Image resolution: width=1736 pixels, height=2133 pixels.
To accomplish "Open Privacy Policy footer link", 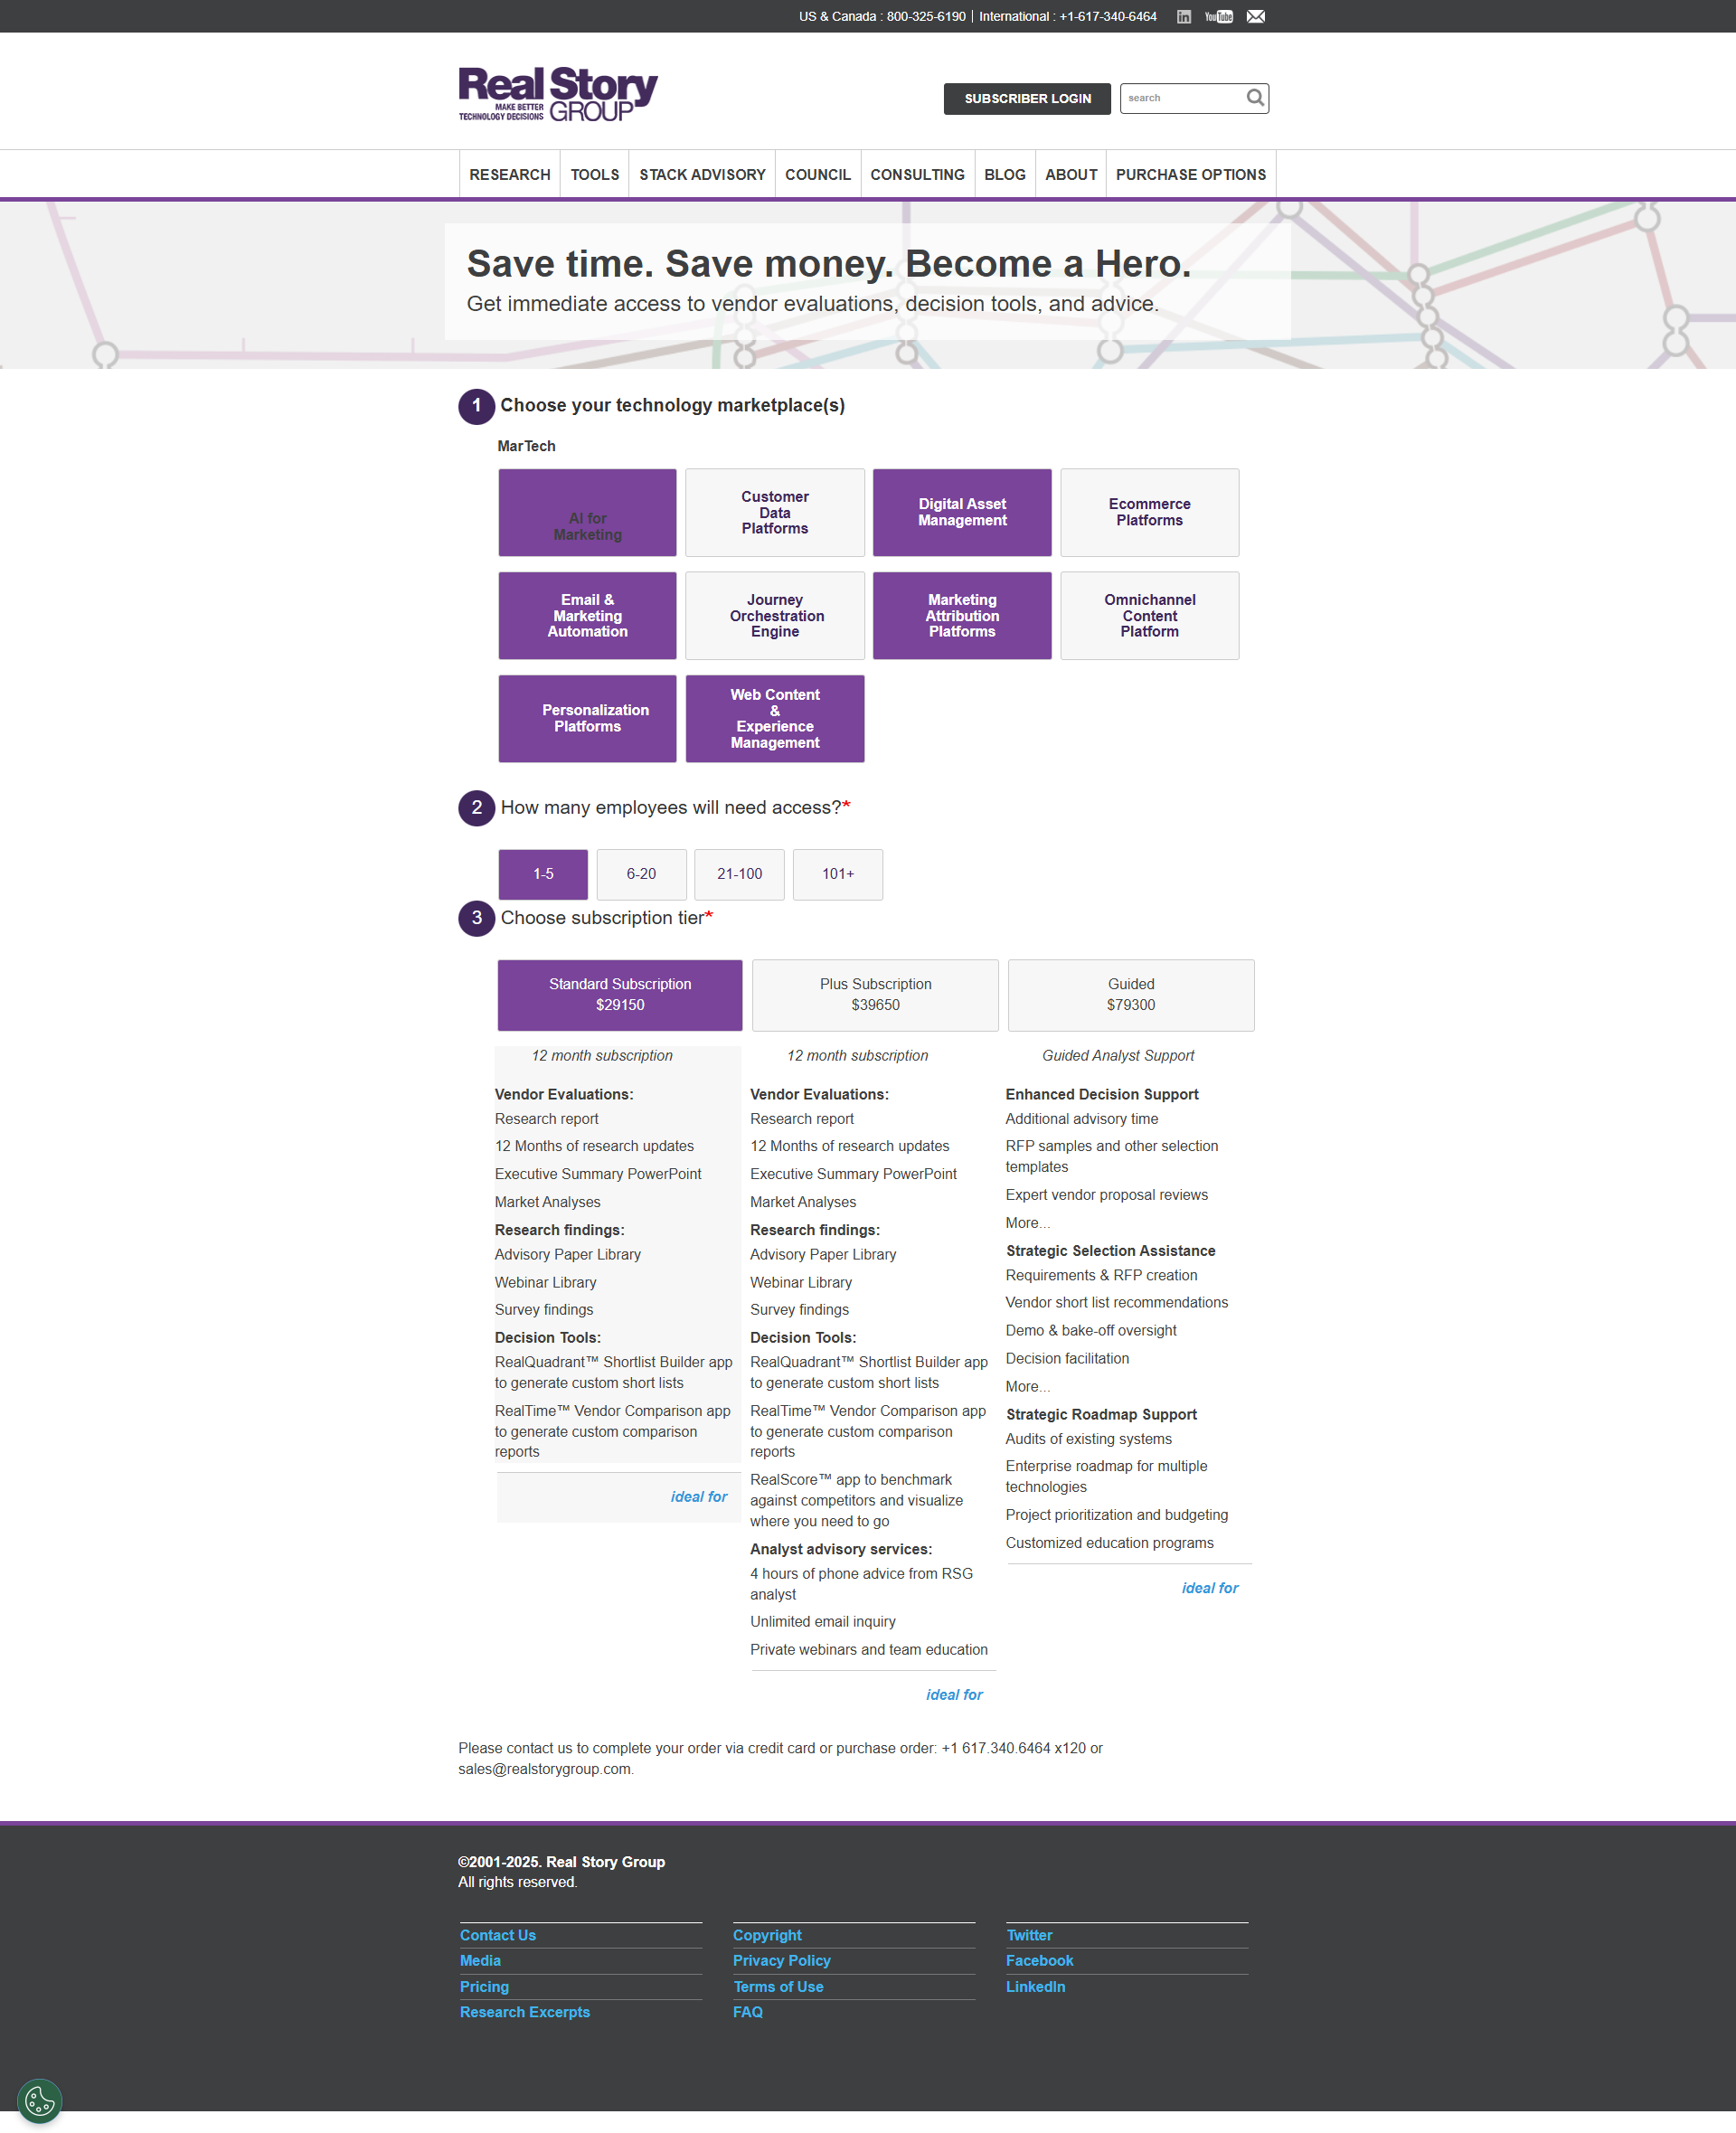I will pos(782,1961).
